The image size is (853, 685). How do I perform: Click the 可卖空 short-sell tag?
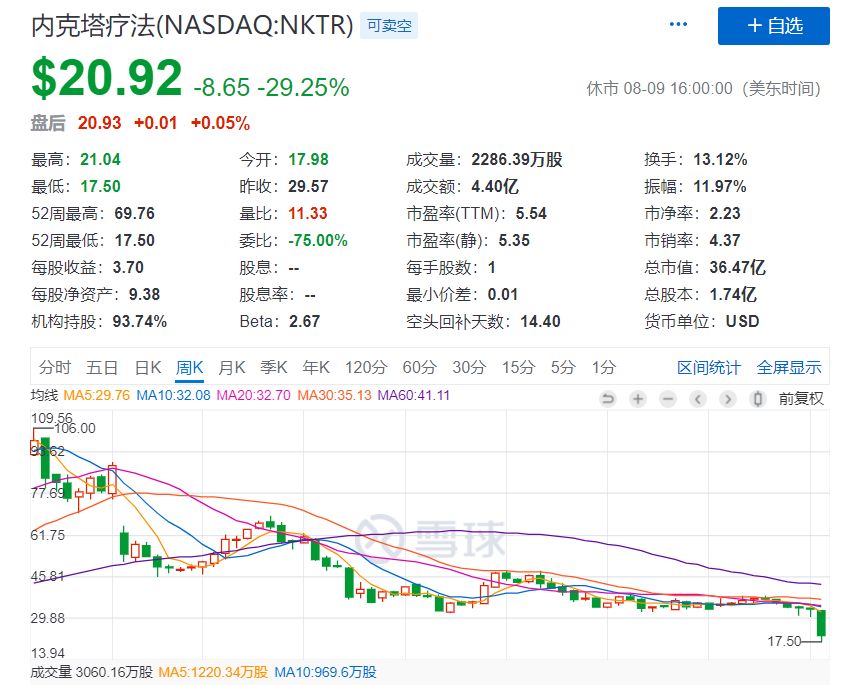coord(389,26)
